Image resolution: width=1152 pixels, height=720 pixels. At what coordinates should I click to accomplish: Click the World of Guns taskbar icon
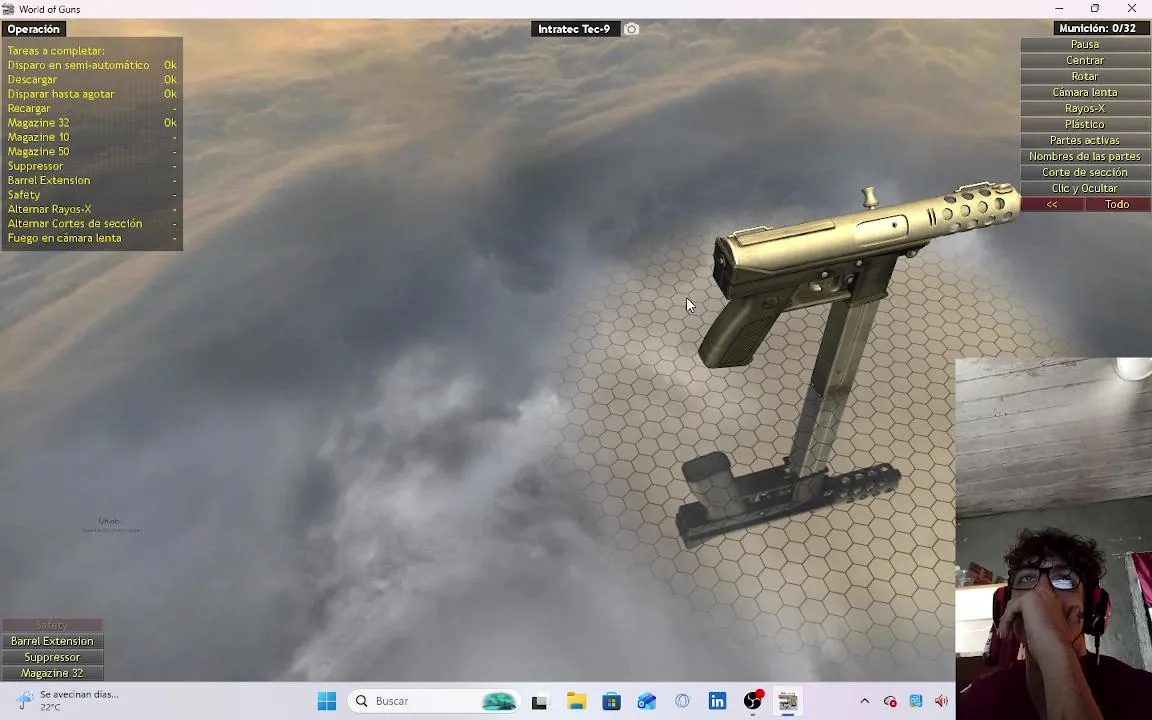(788, 701)
